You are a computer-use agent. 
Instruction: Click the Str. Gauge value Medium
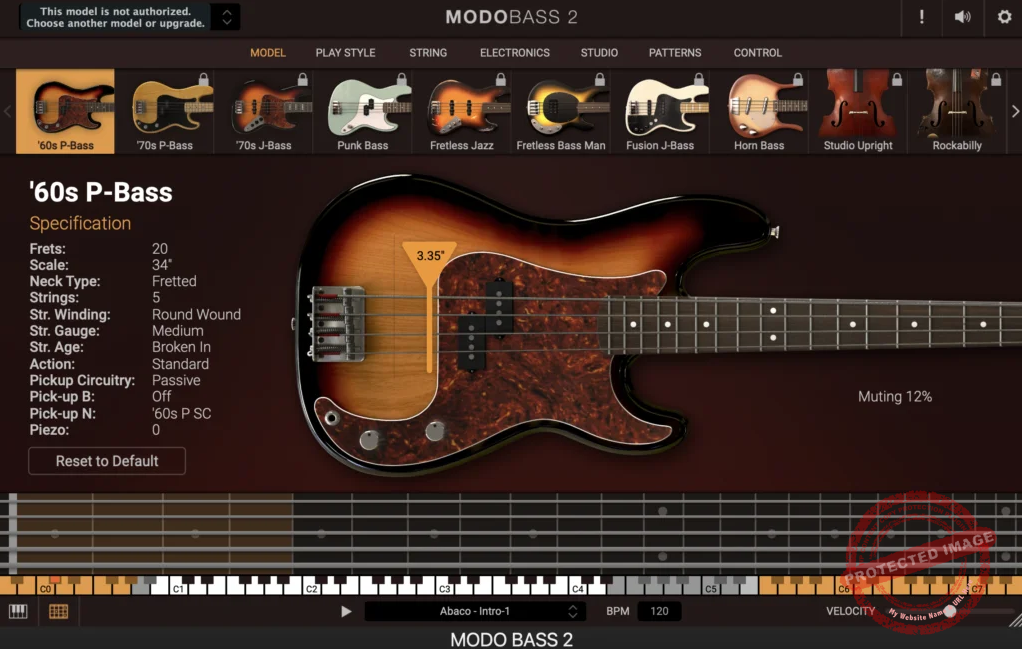[177, 331]
